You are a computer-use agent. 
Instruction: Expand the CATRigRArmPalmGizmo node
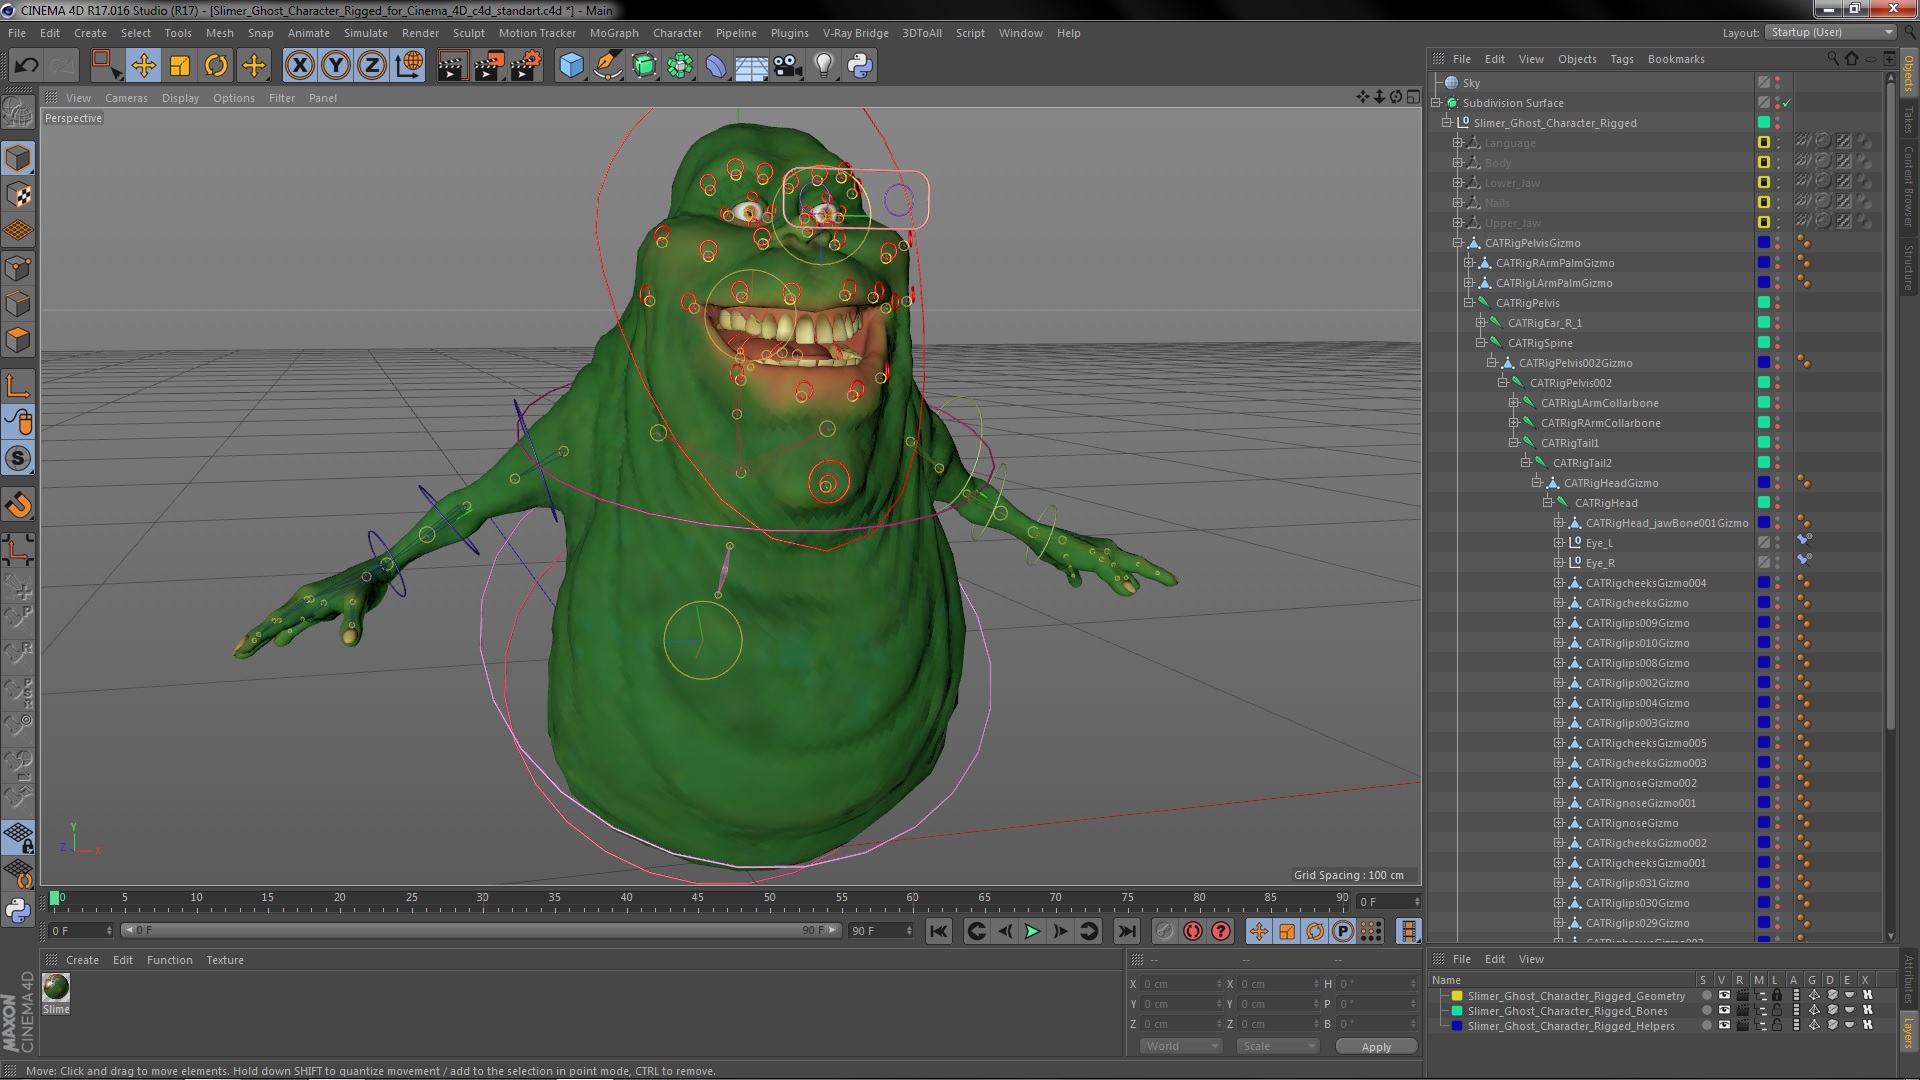click(x=1469, y=263)
